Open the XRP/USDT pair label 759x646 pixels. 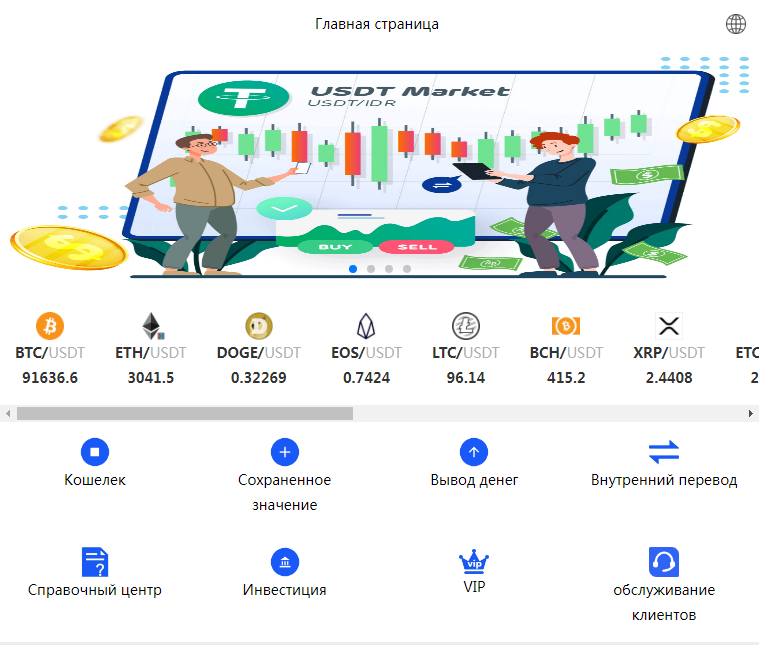tap(669, 353)
